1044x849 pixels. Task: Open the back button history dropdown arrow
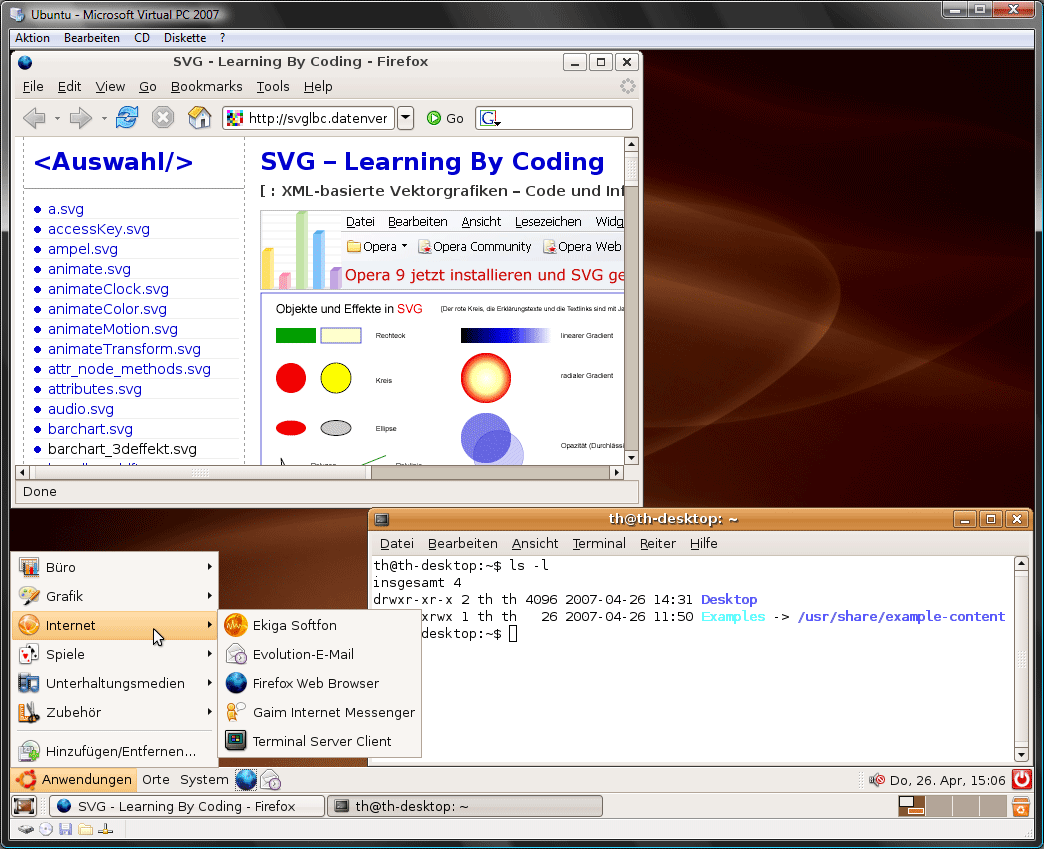pyautogui.click(x=57, y=119)
